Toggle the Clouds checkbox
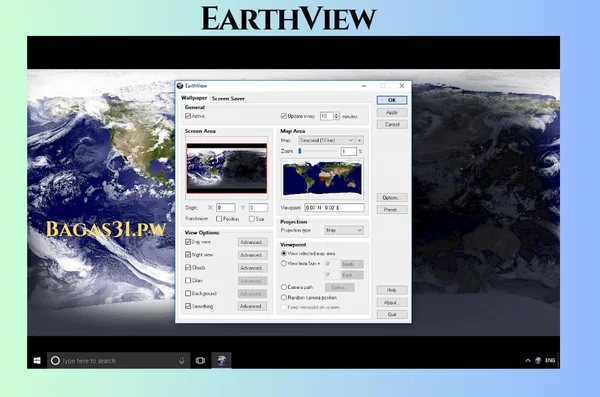This screenshot has width=600, height=397. tap(188, 268)
